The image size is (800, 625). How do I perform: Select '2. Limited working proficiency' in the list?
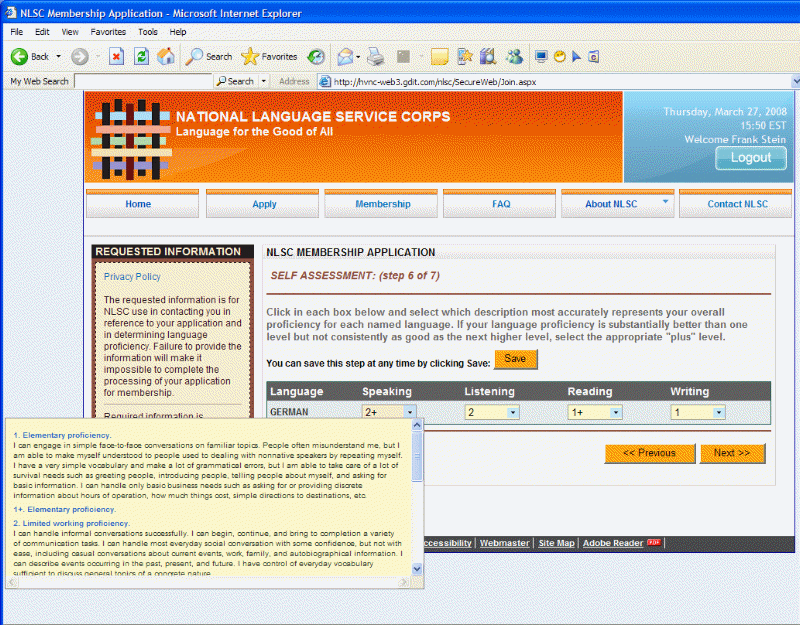(71, 523)
